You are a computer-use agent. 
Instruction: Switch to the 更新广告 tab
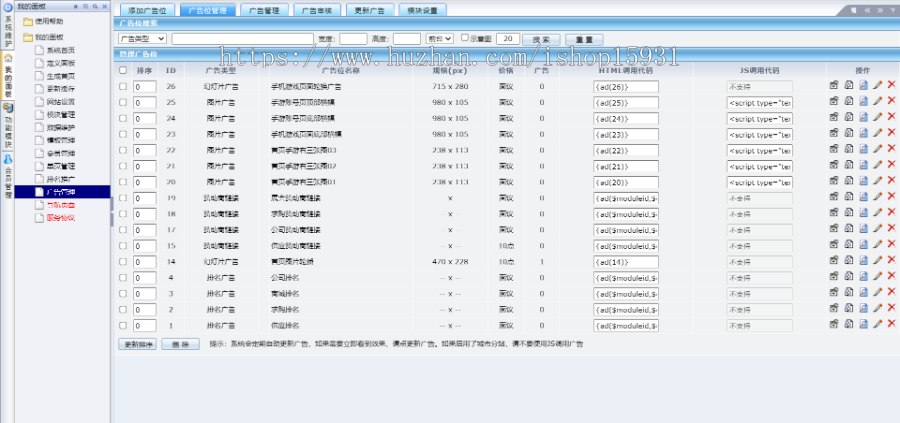370,10
